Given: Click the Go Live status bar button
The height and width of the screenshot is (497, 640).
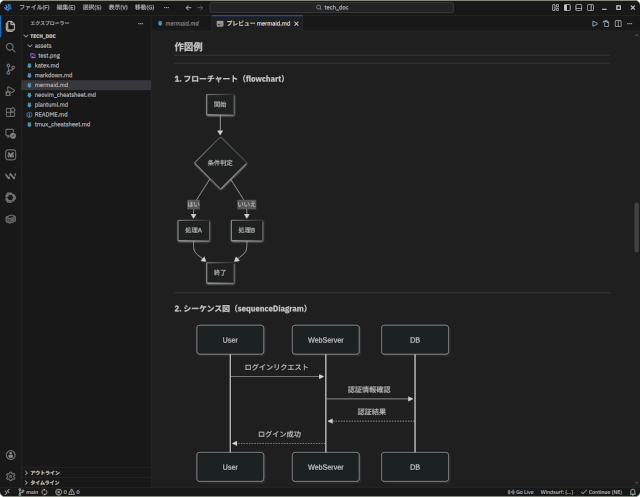Looking at the screenshot, I should (520, 492).
